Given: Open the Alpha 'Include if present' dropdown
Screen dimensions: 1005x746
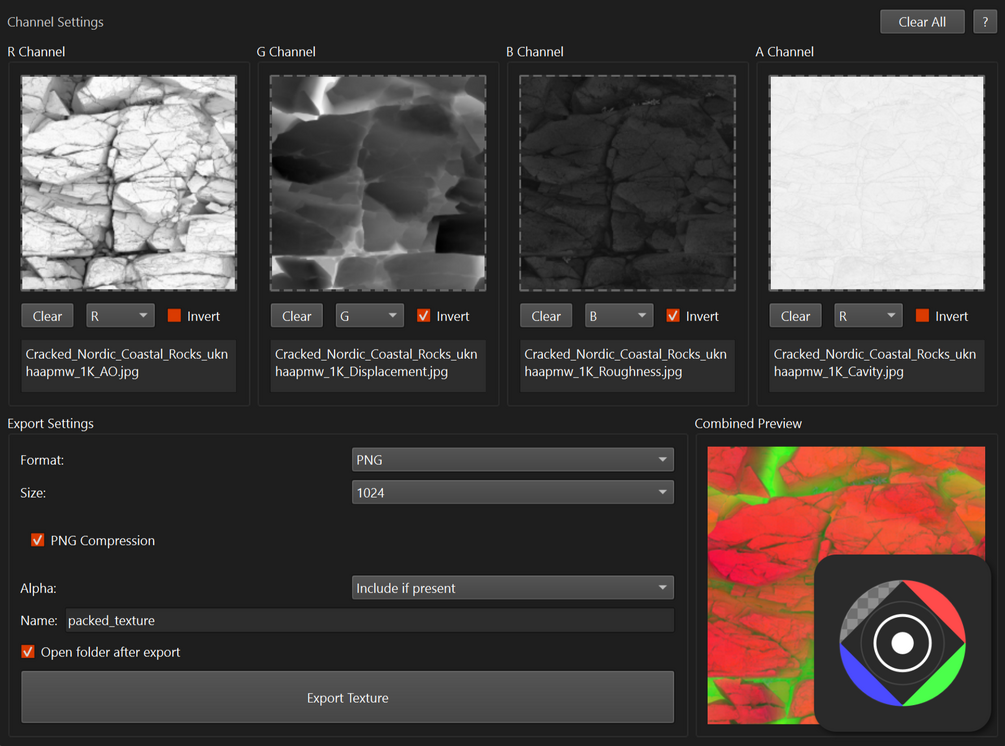Looking at the screenshot, I should click(x=512, y=587).
